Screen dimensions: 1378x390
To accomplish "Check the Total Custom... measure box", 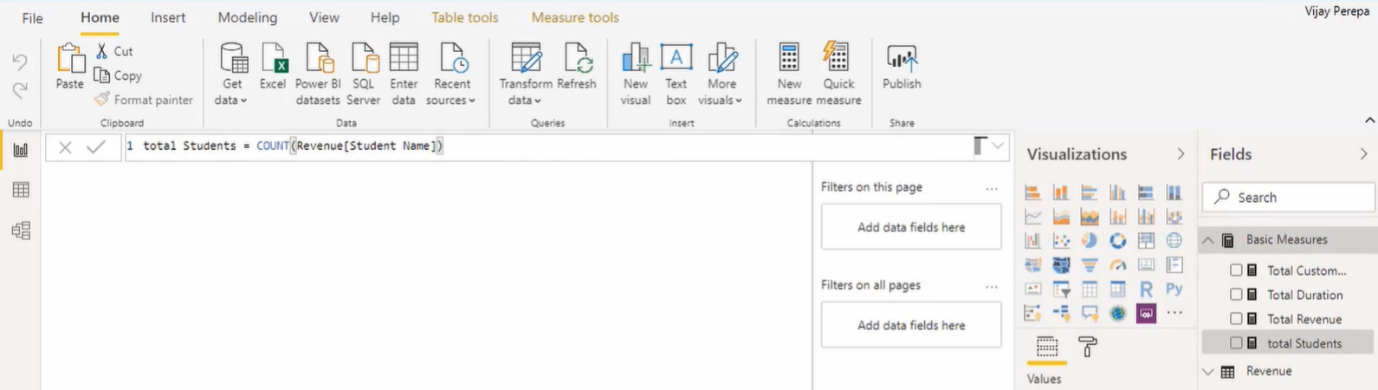I will tap(1236, 270).
